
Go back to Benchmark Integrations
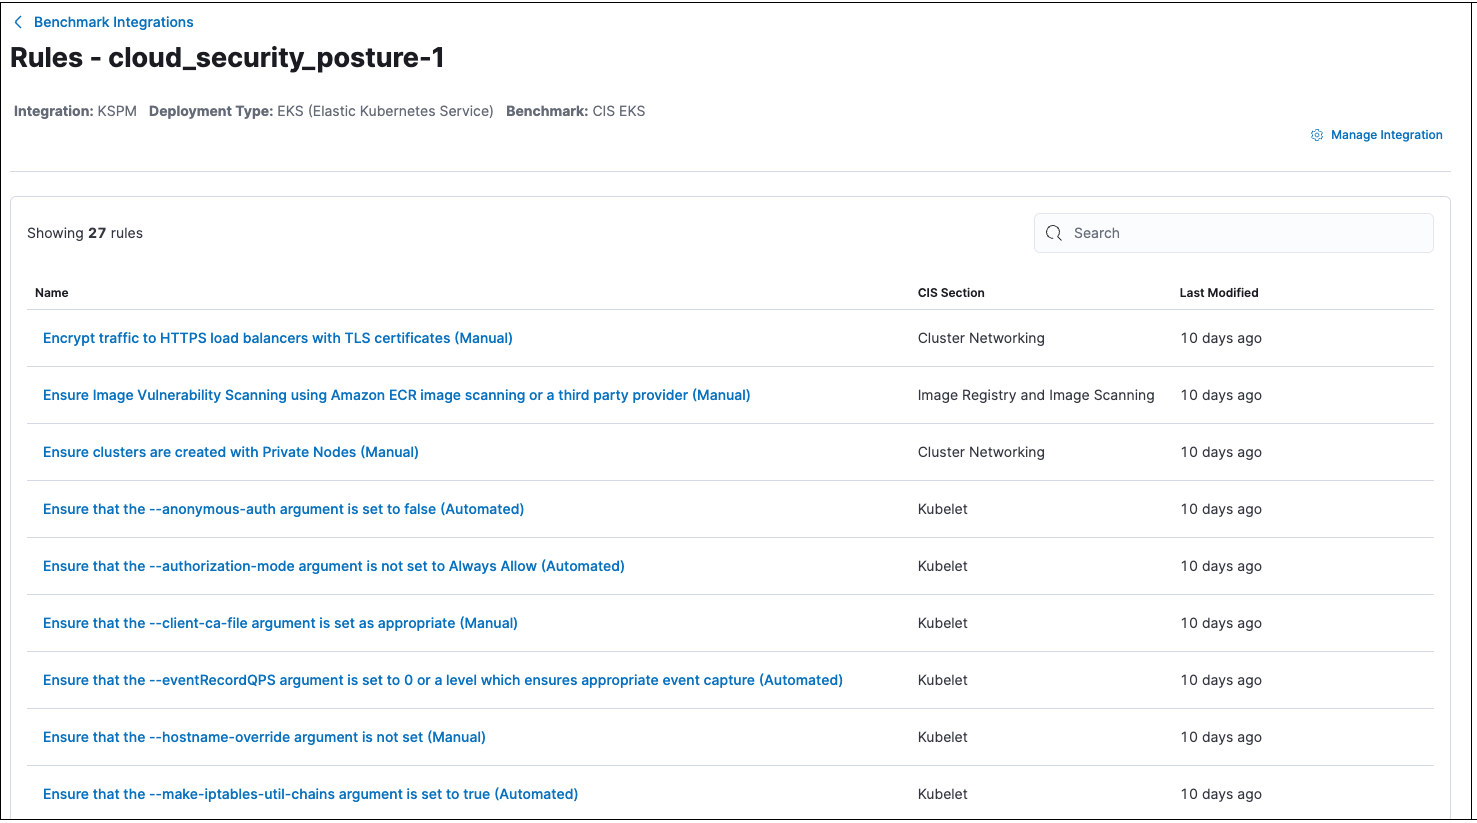point(113,21)
